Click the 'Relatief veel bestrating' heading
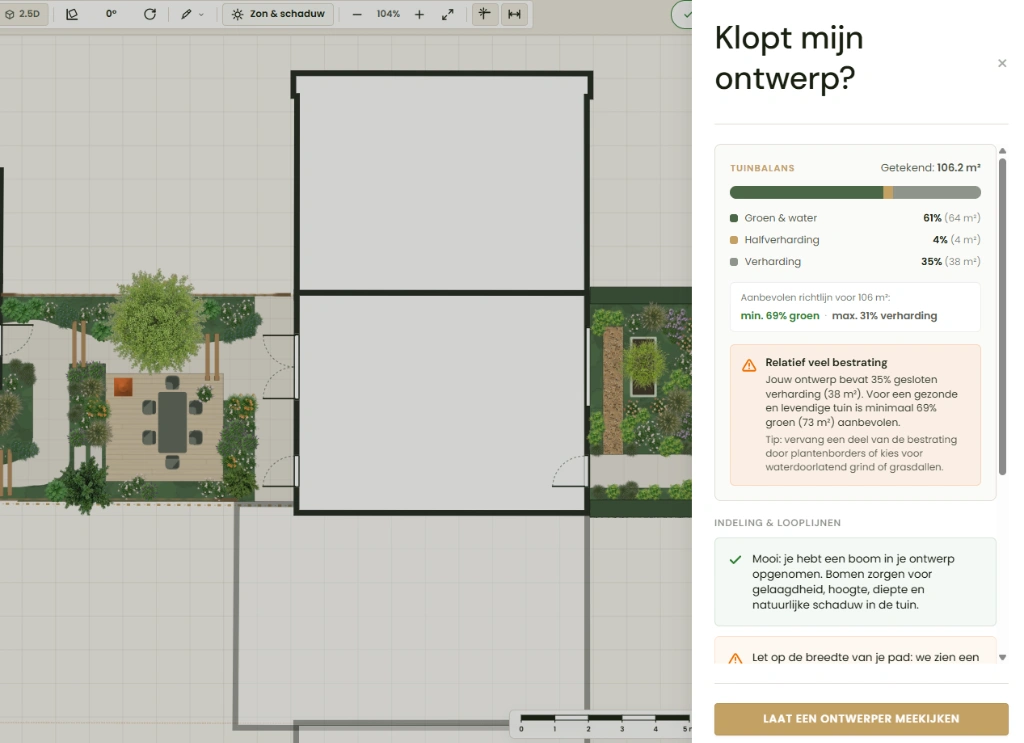This screenshot has height=743, width=1024. [x=826, y=362]
